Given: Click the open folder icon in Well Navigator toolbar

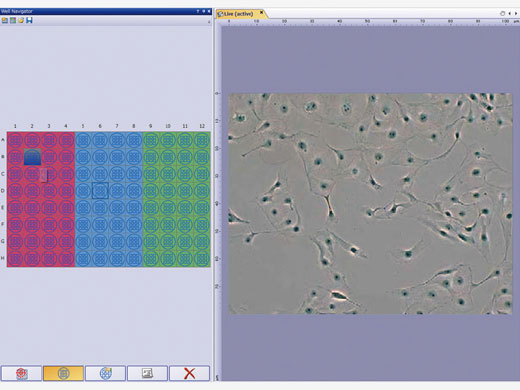Looking at the screenshot, I should 21,21.
